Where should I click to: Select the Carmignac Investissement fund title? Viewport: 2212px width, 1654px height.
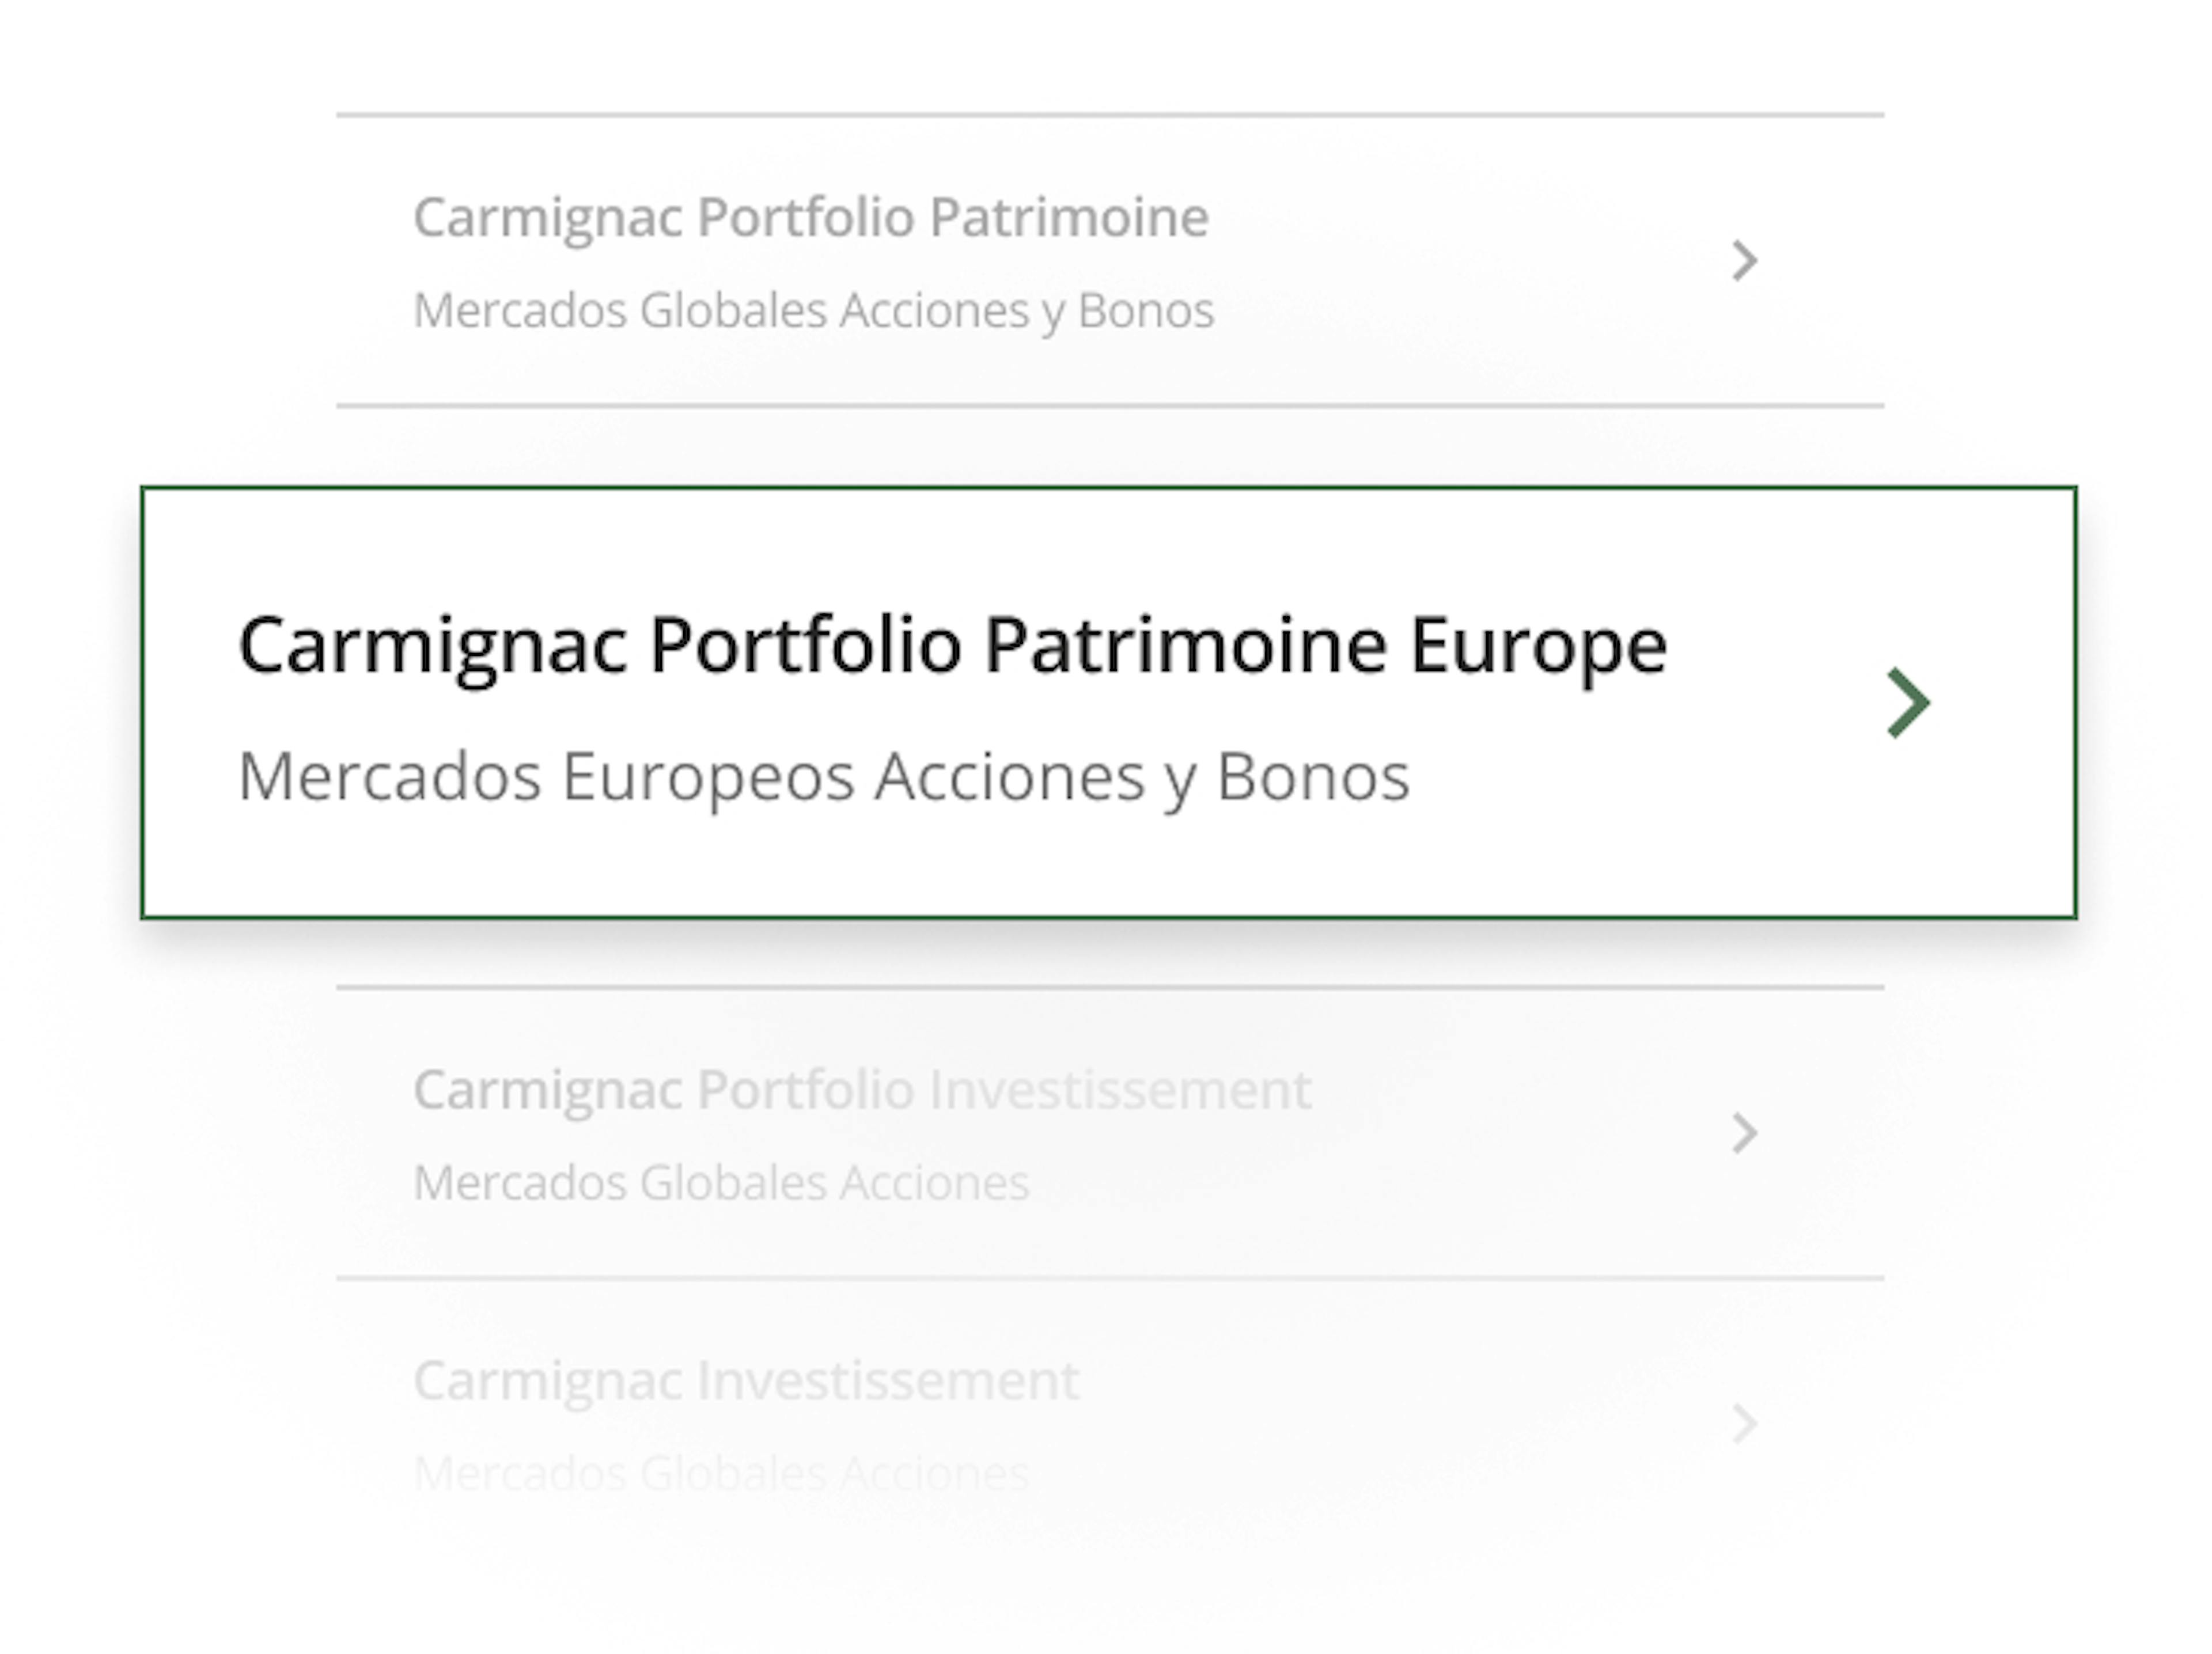click(746, 1380)
